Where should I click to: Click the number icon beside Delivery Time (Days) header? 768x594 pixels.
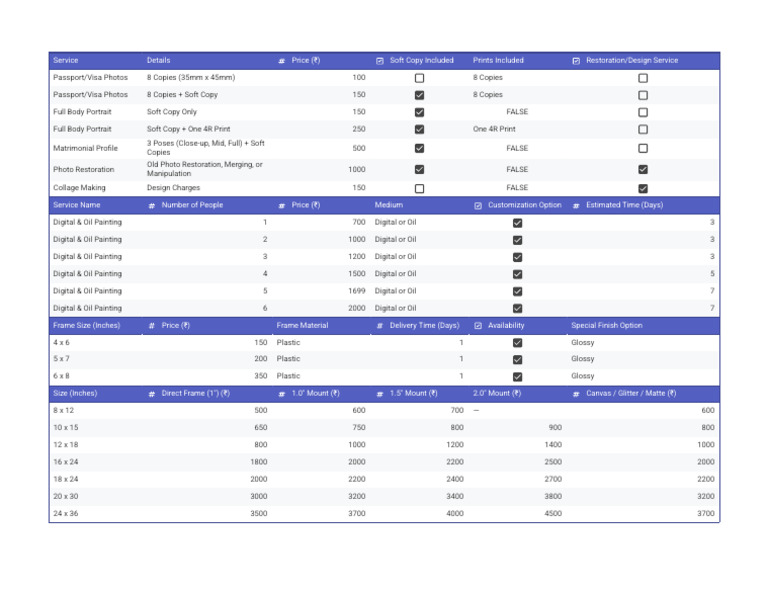click(380, 326)
